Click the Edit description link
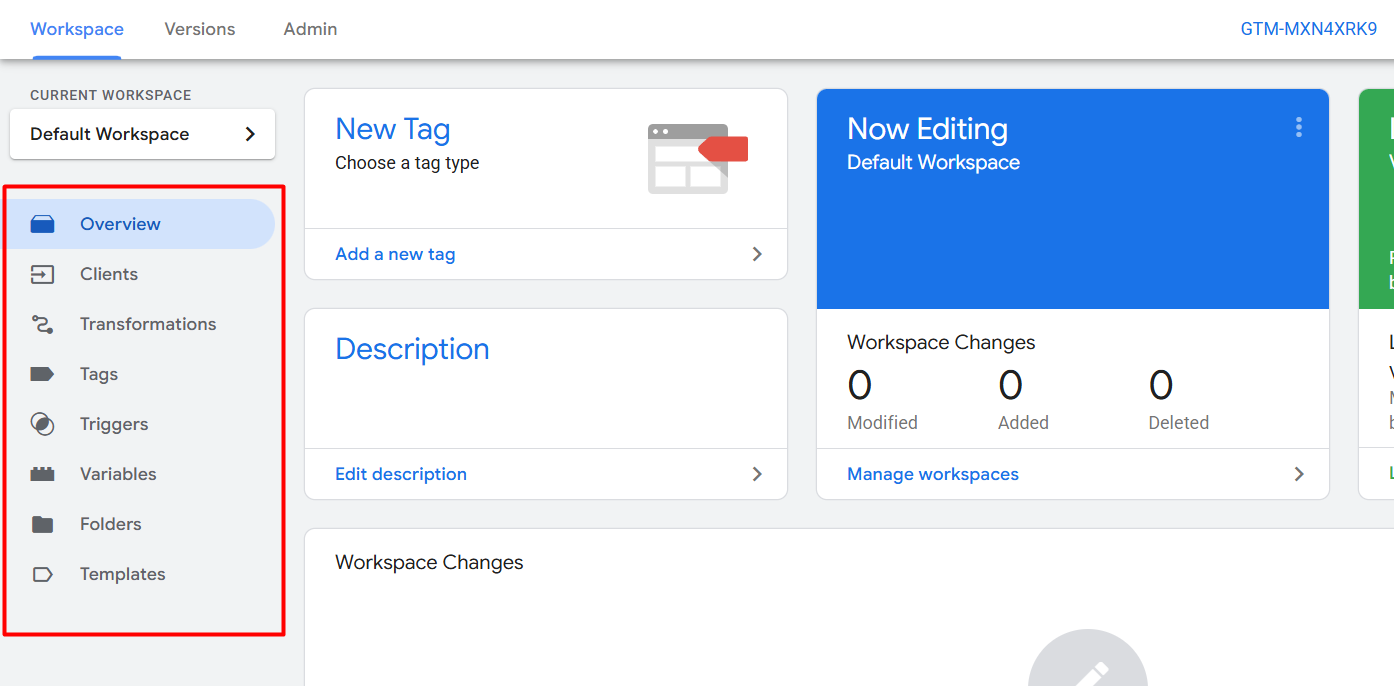Viewport: 1394px width, 686px height. point(401,474)
